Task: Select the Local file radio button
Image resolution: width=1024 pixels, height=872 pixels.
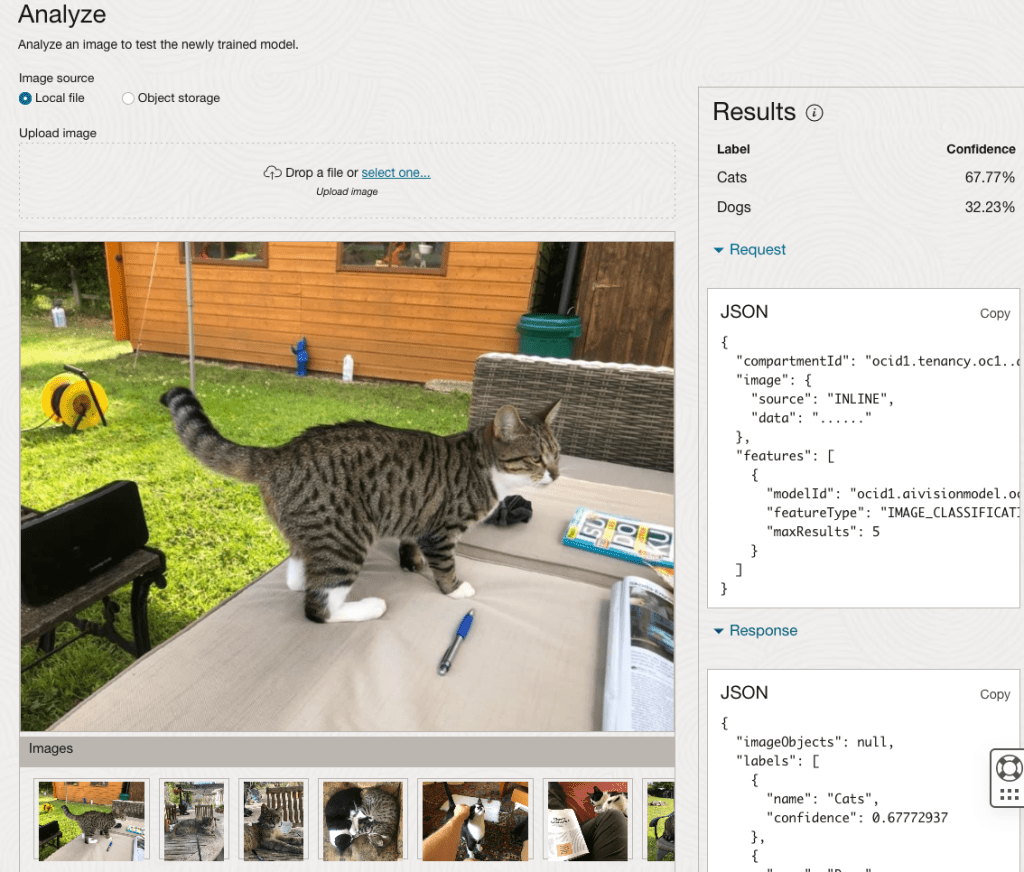Action: pos(26,98)
